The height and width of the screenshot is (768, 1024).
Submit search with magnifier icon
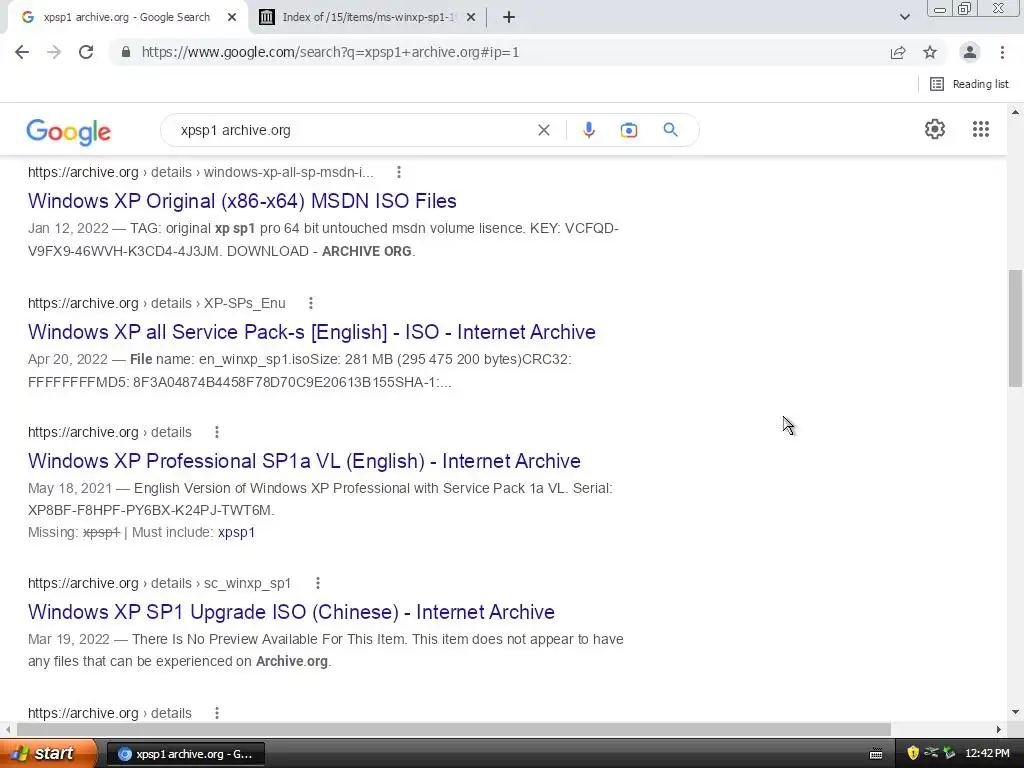[670, 130]
